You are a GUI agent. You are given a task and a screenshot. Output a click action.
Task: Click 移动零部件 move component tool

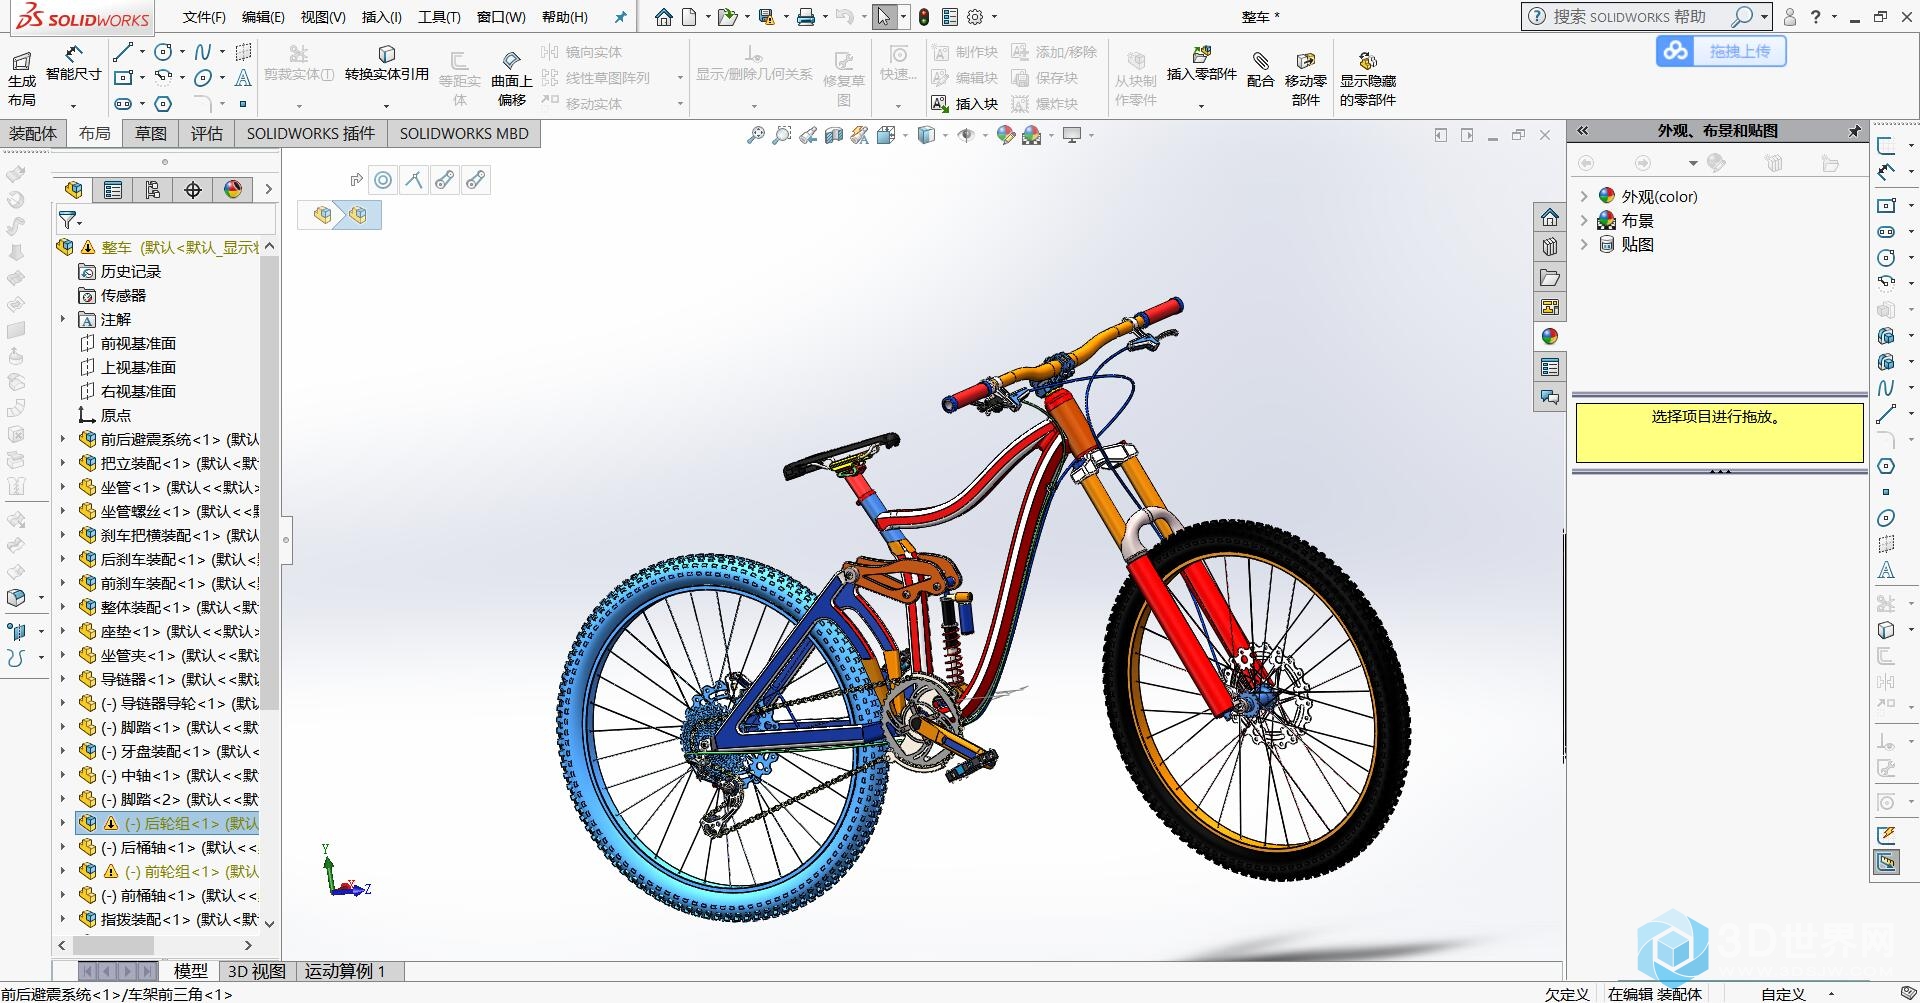[1305, 79]
